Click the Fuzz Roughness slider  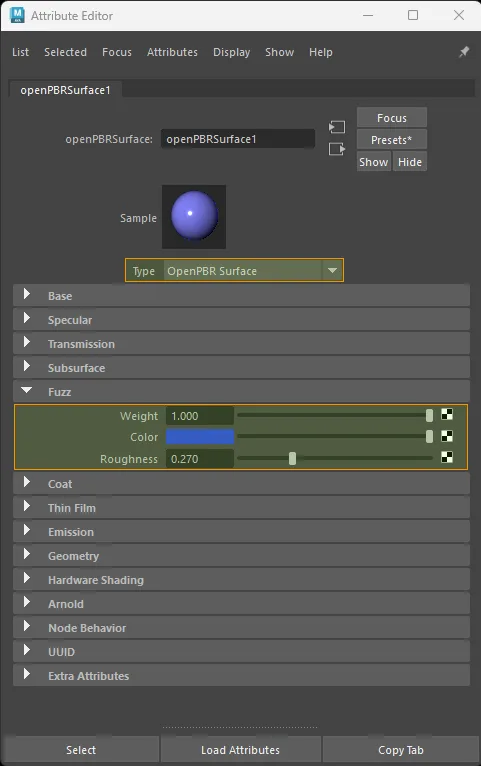pos(335,458)
